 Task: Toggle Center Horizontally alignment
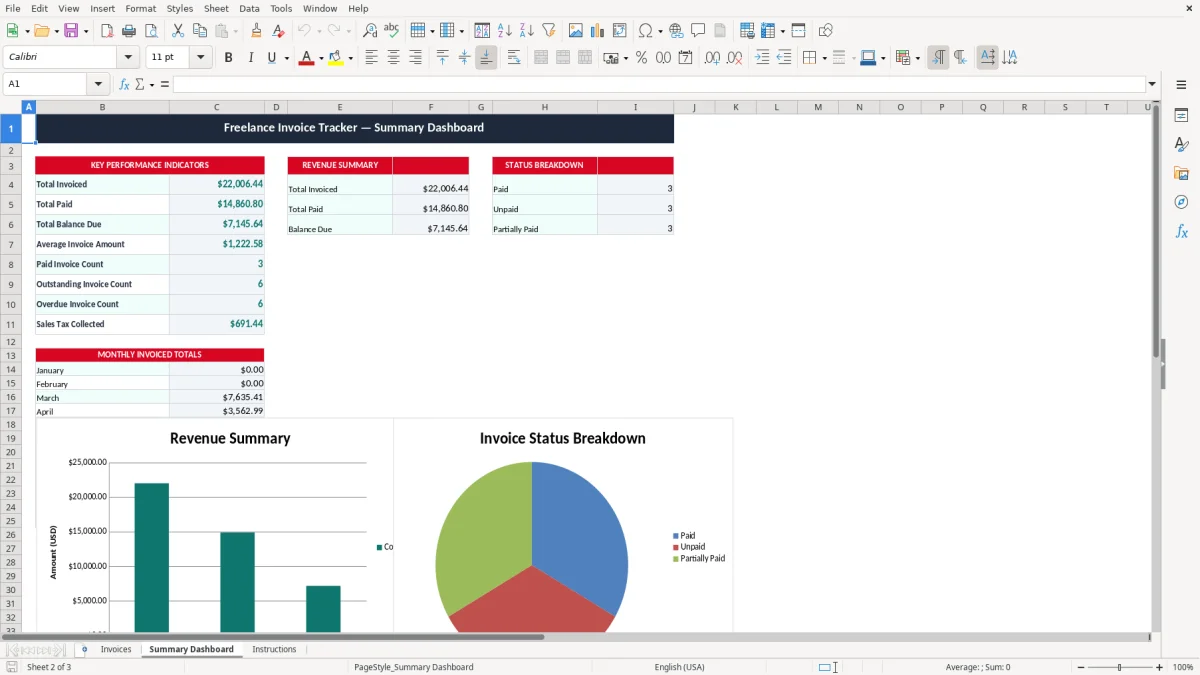(x=393, y=58)
